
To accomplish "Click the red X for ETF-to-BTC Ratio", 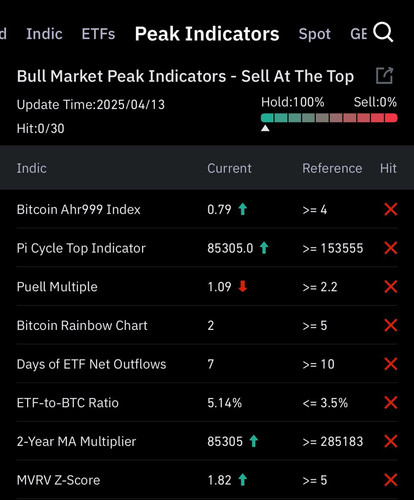I will pos(391,403).
